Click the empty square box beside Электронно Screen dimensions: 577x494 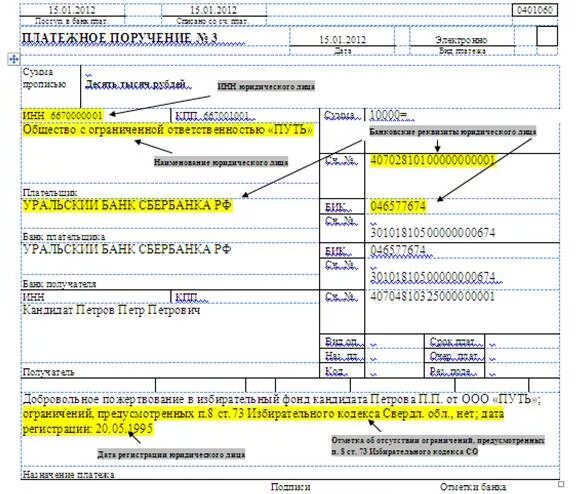pyautogui.click(x=547, y=36)
